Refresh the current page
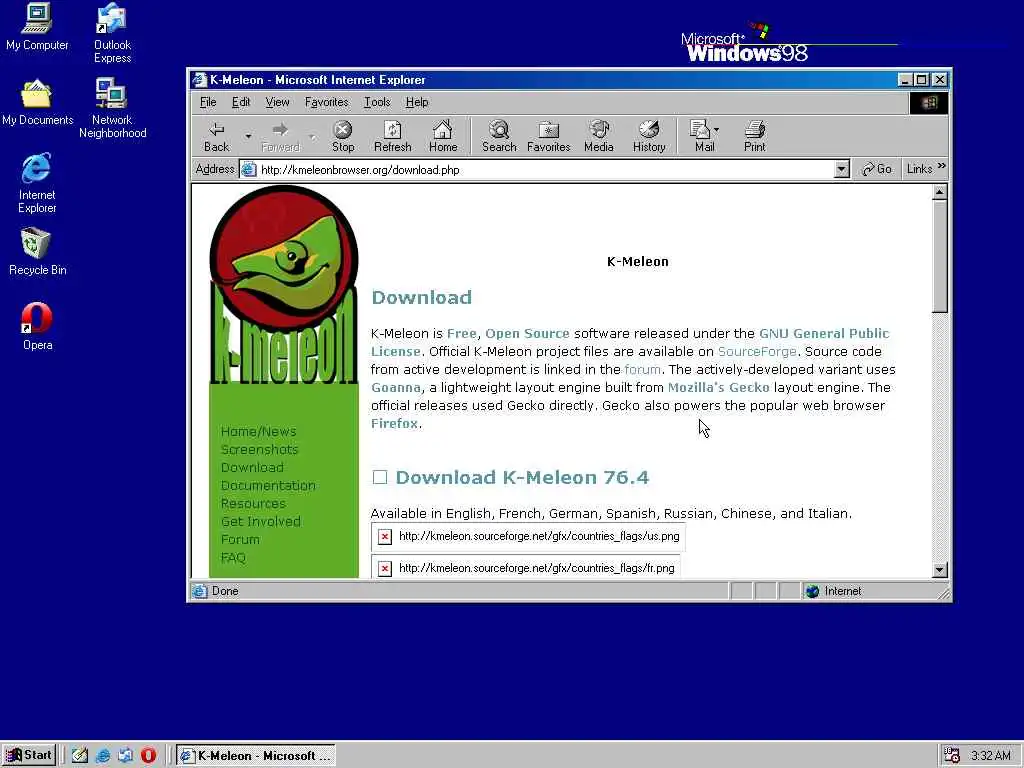The height and width of the screenshot is (768, 1024). coord(392,136)
